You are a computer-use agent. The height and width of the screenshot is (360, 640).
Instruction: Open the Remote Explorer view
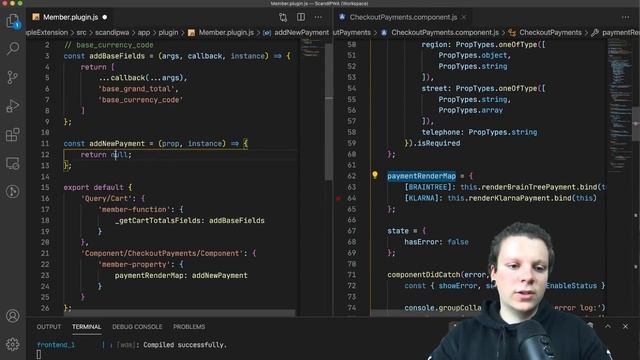point(13,163)
